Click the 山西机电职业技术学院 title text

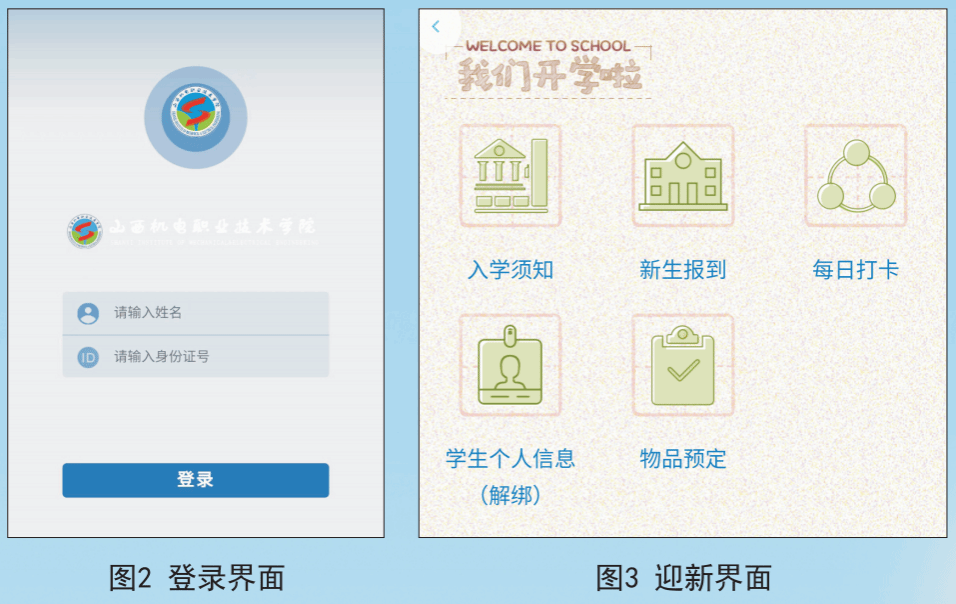(x=212, y=227)
